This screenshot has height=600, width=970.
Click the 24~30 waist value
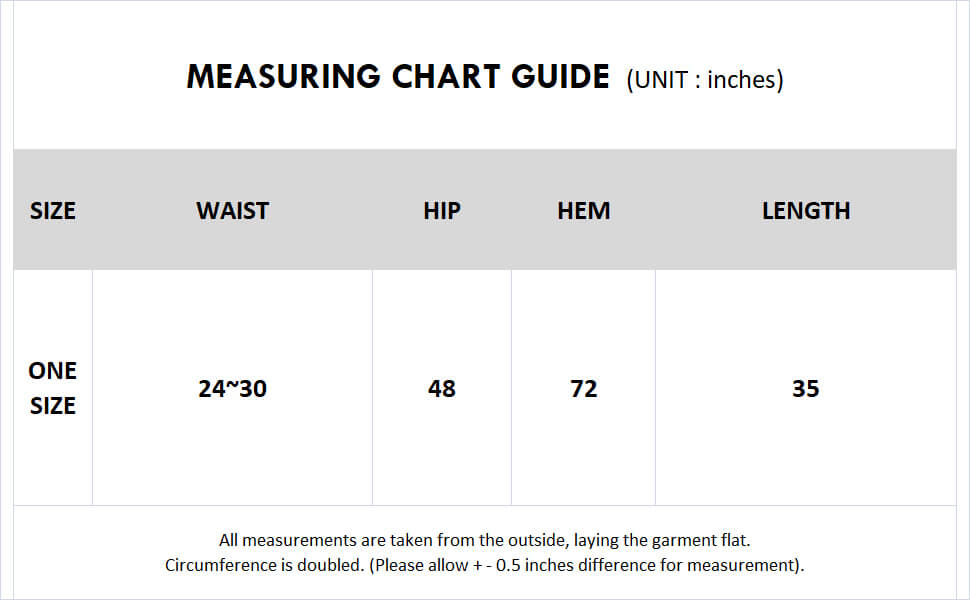tap(233, 388)
